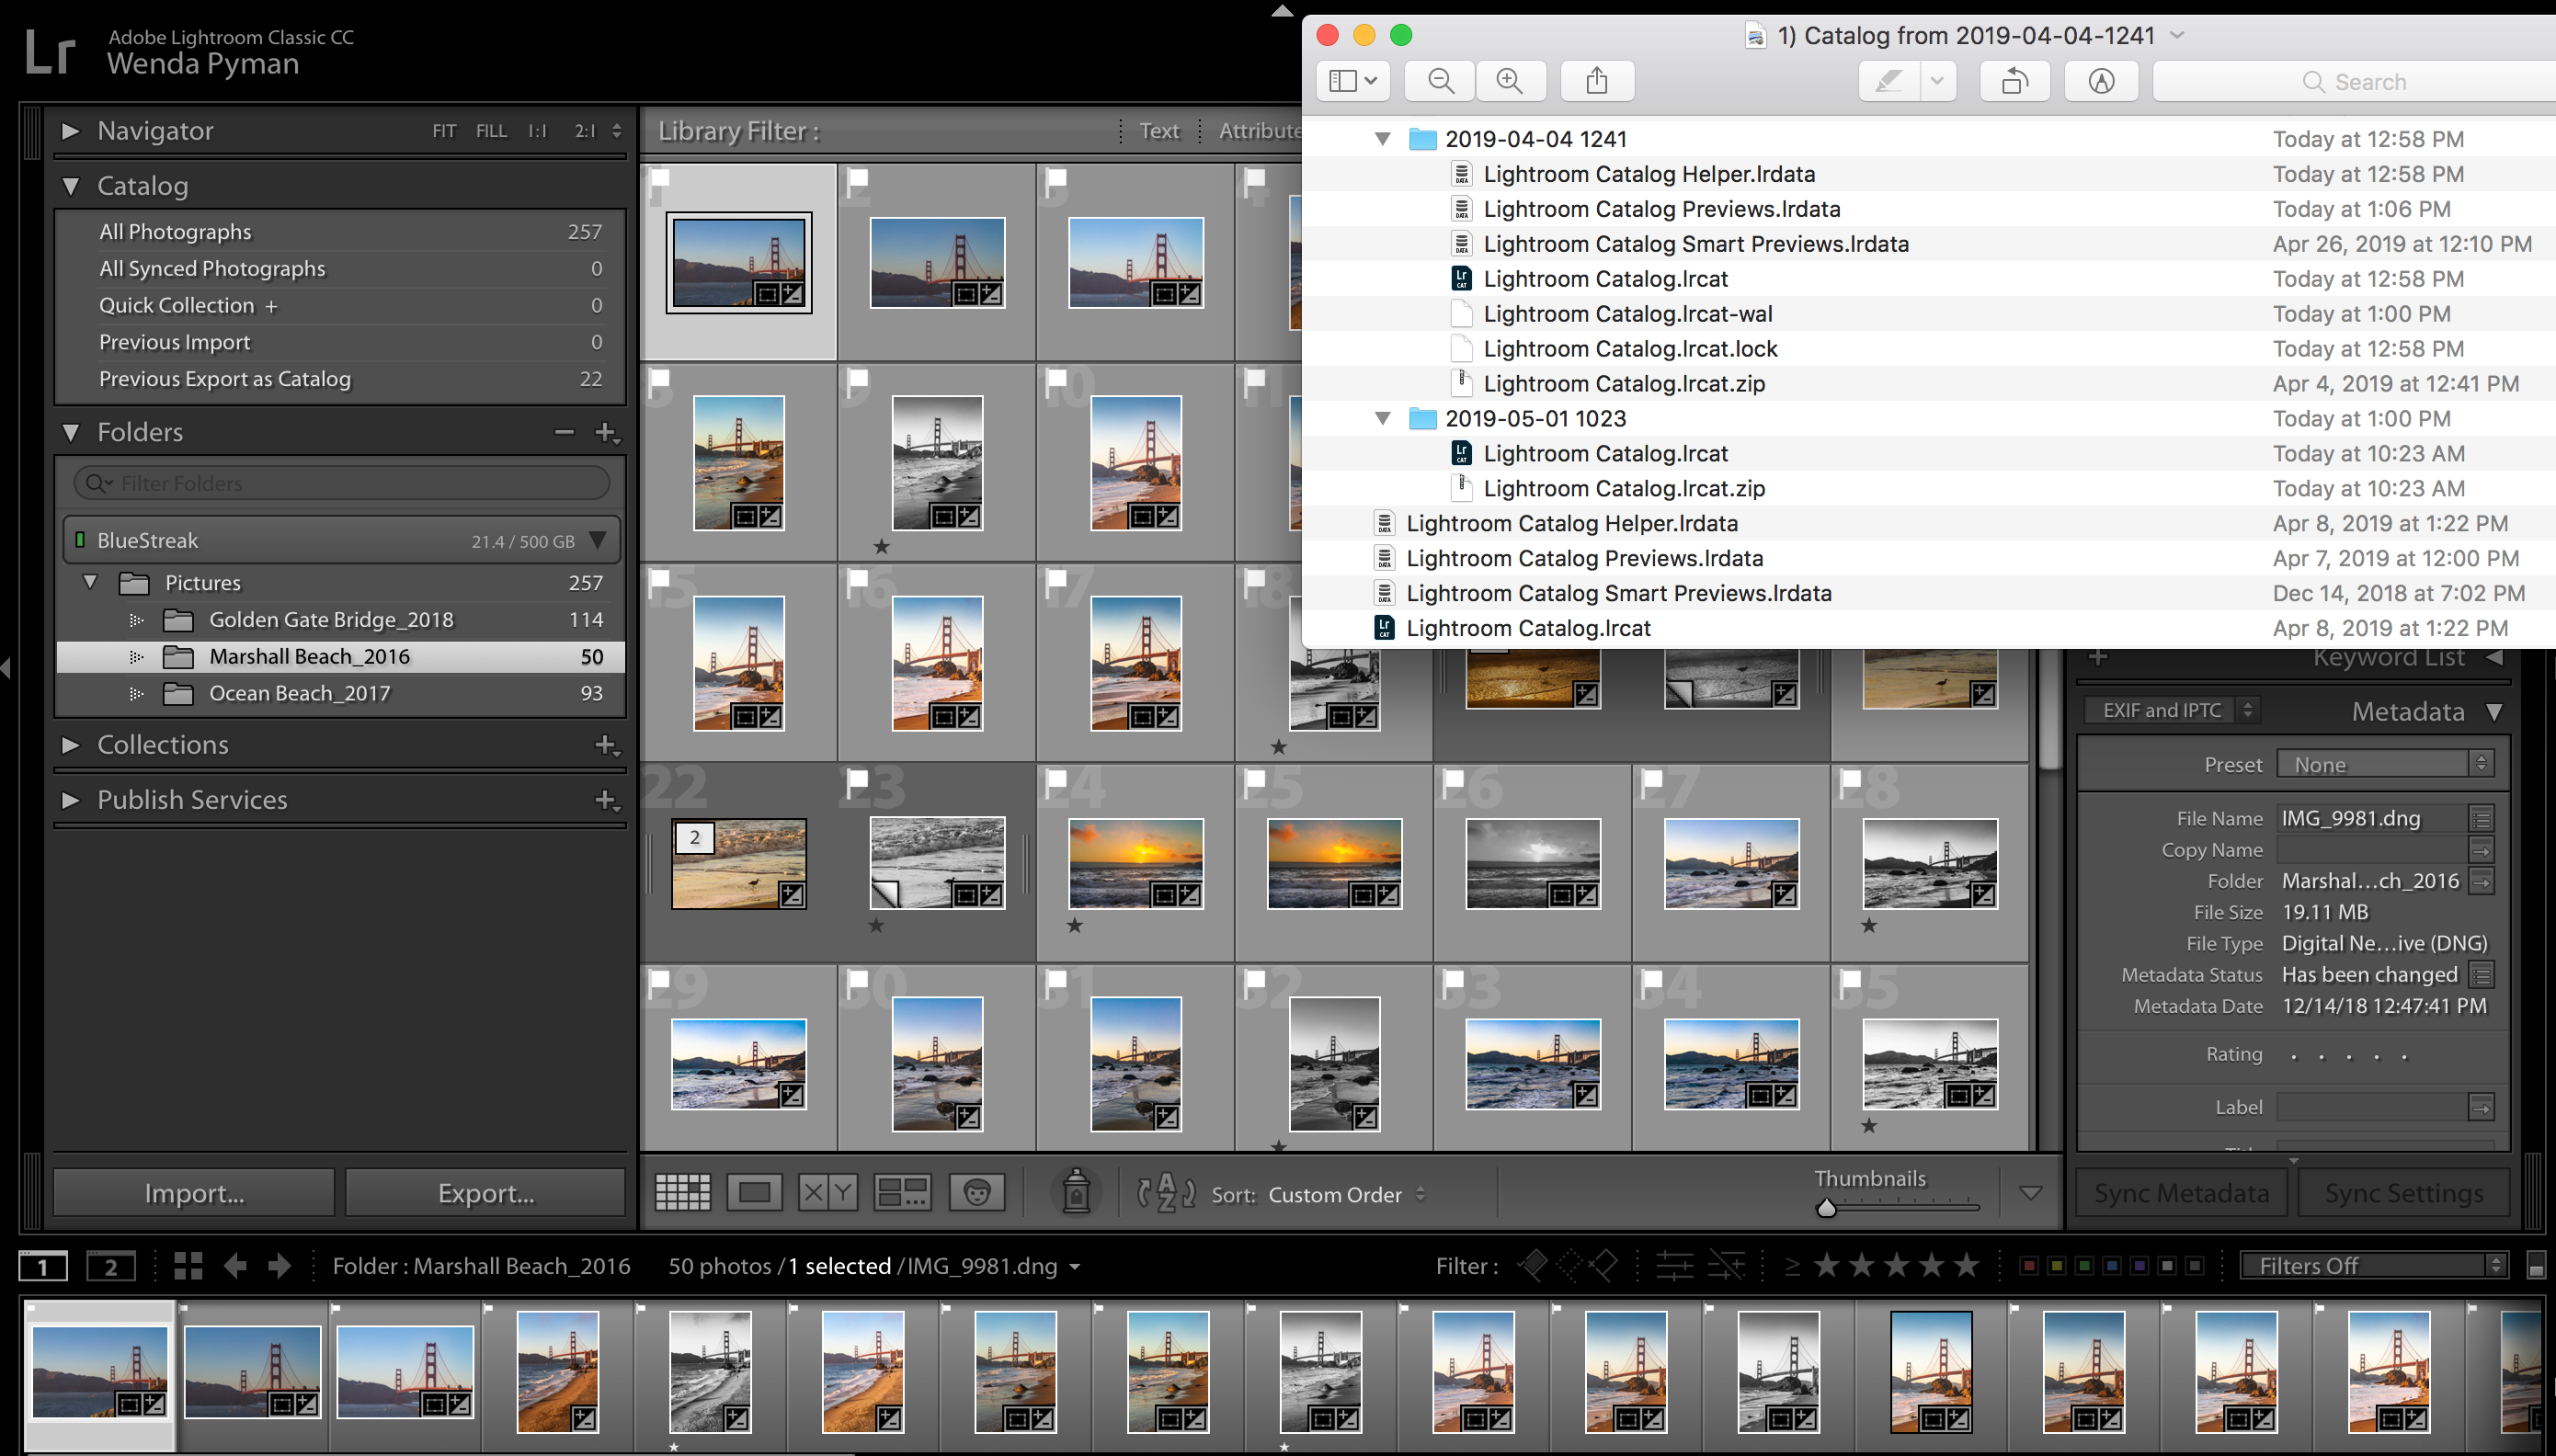Screen dimensions: 2556x1456
Task: Open Survey view icon
Action: 902,1192
